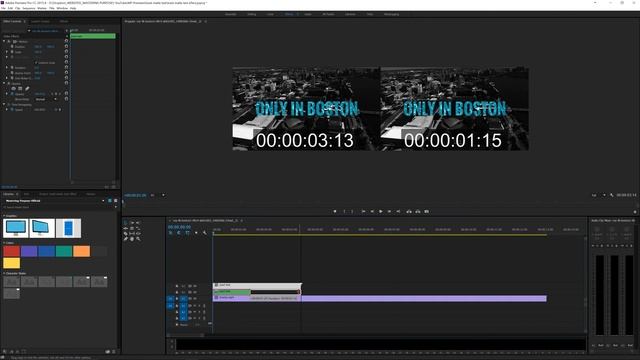Viewport: 640px width, 360px height.
Task: Collapse the Graphics section in Libraries
Action: click(x=4, y=216)
